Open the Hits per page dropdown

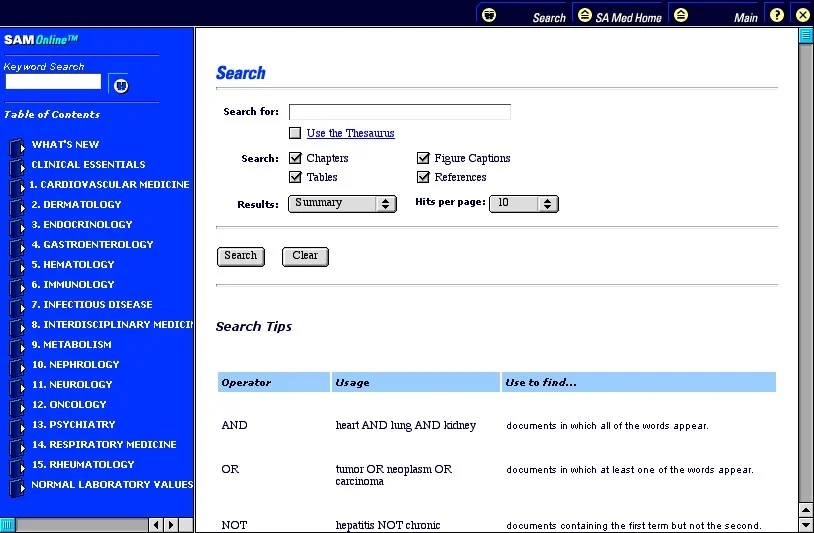point(524,203)
